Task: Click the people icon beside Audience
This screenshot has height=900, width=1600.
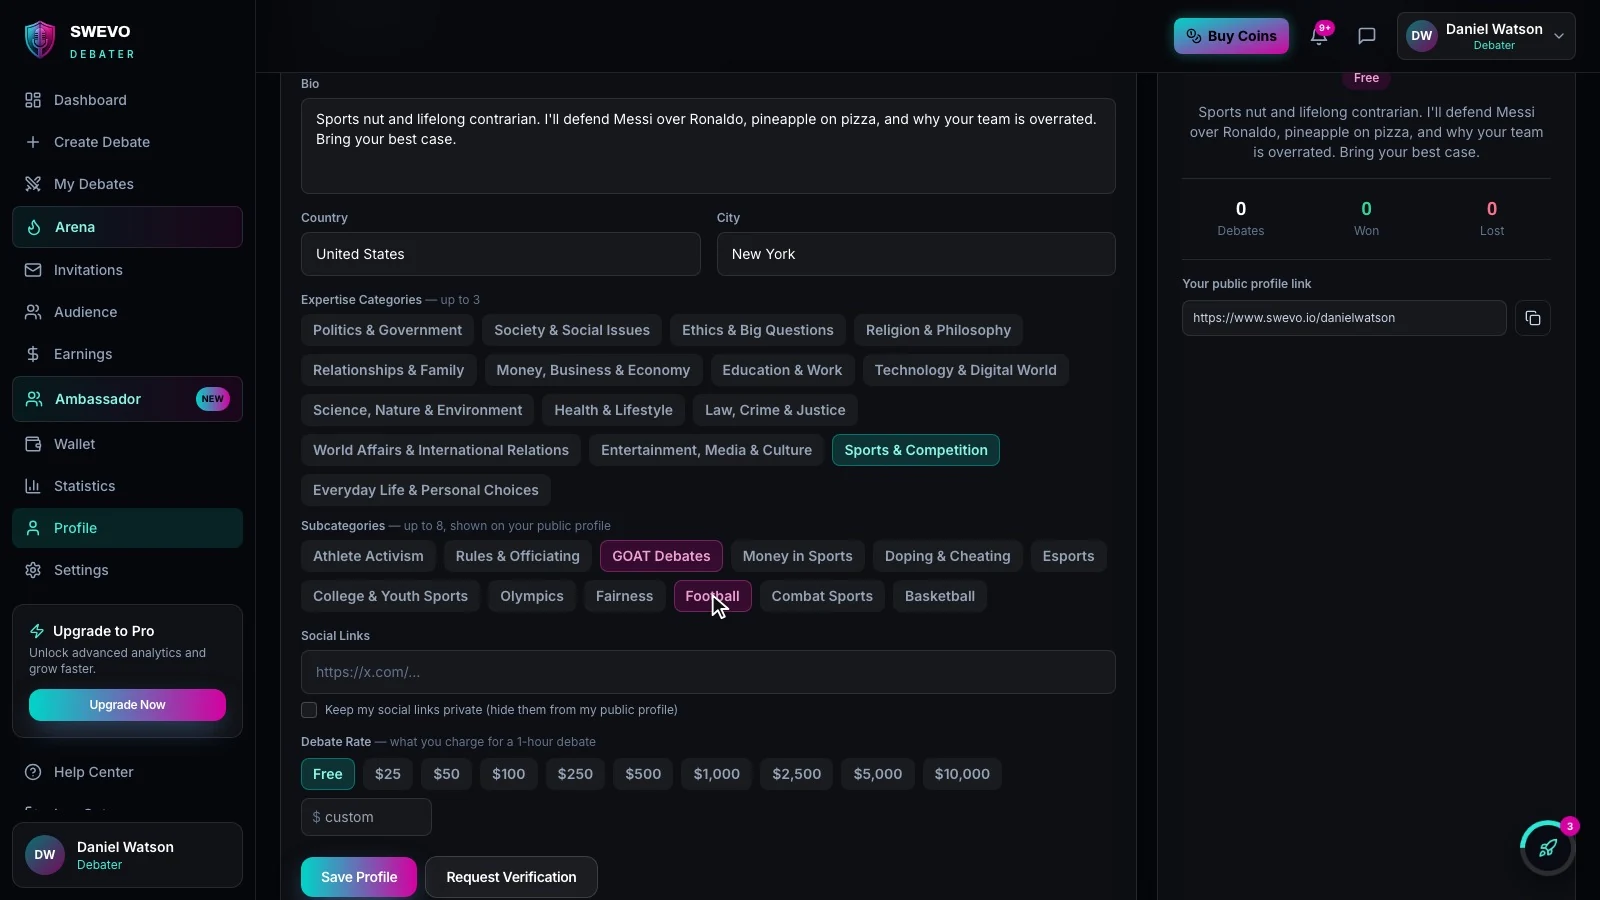Action: (33, 312)
